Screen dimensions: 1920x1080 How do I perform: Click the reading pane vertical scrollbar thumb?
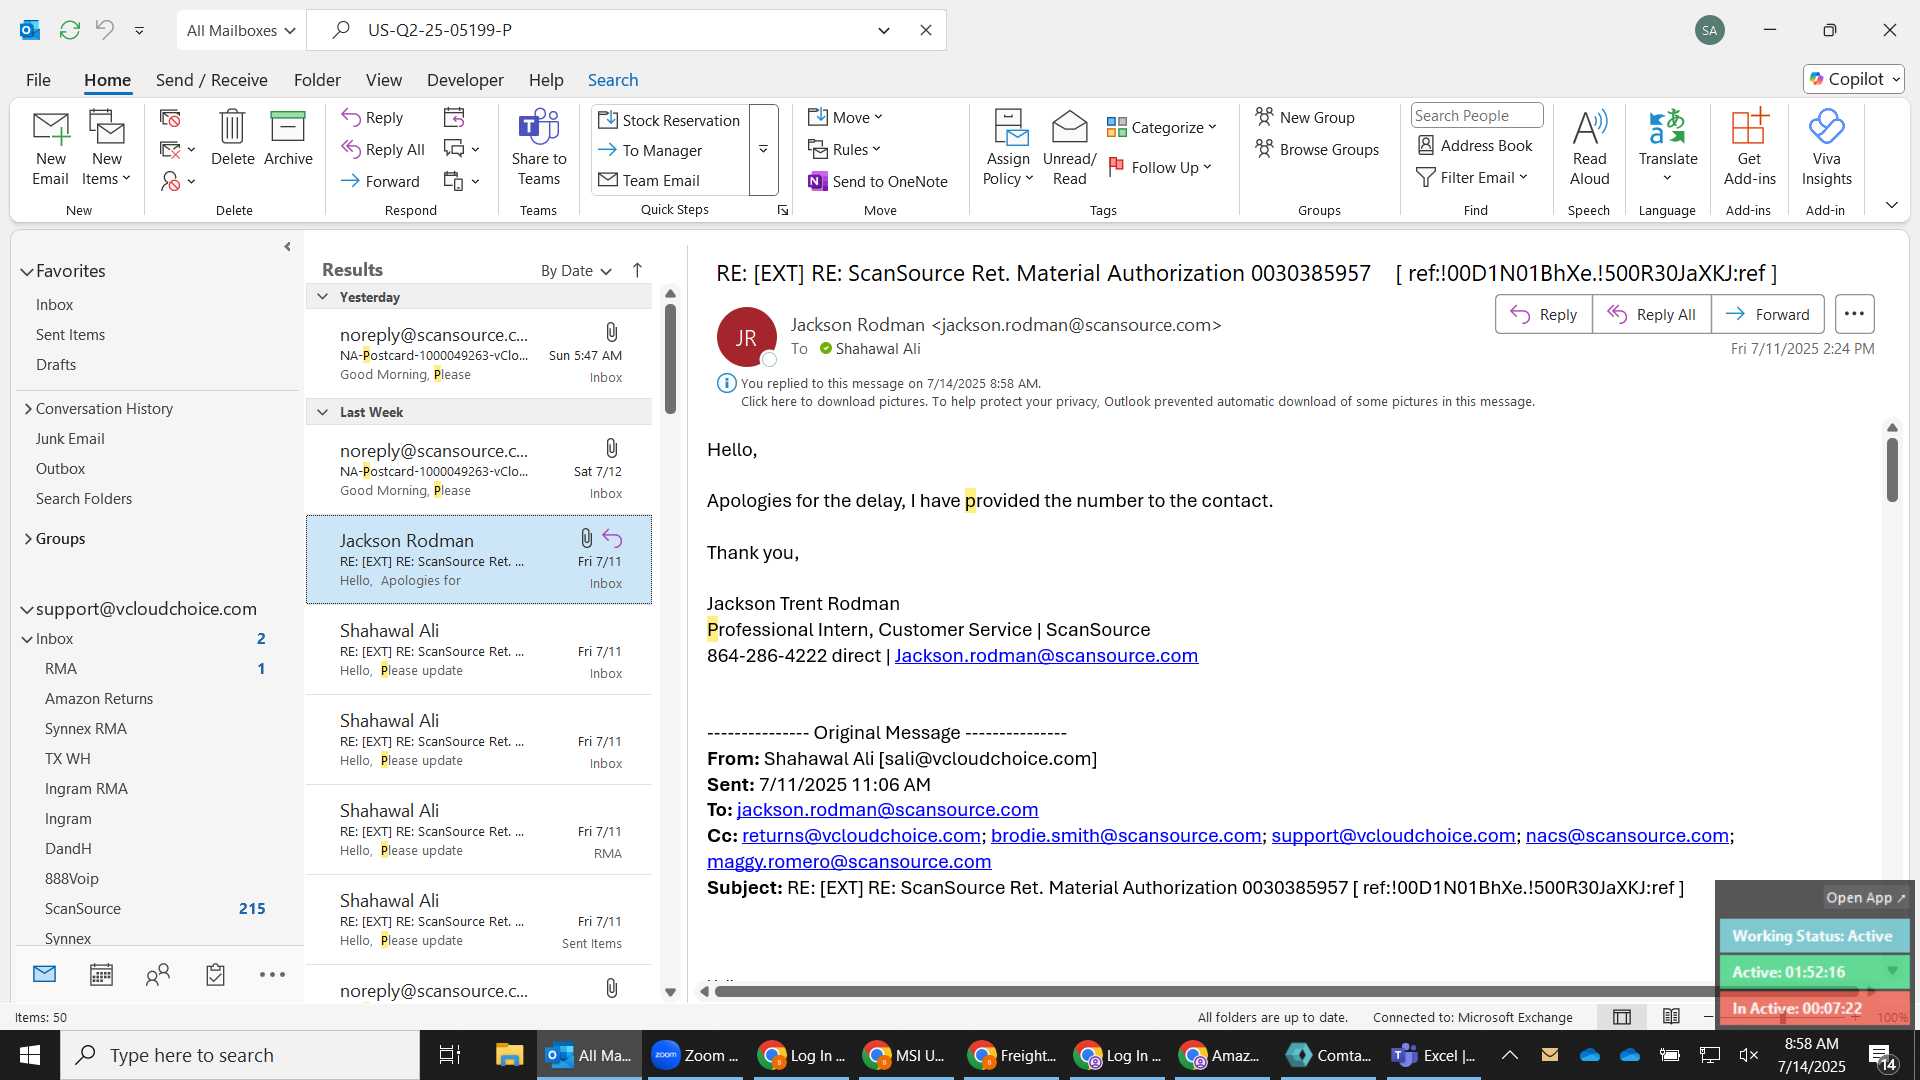pyautogui.click(x=1892, y=469)
